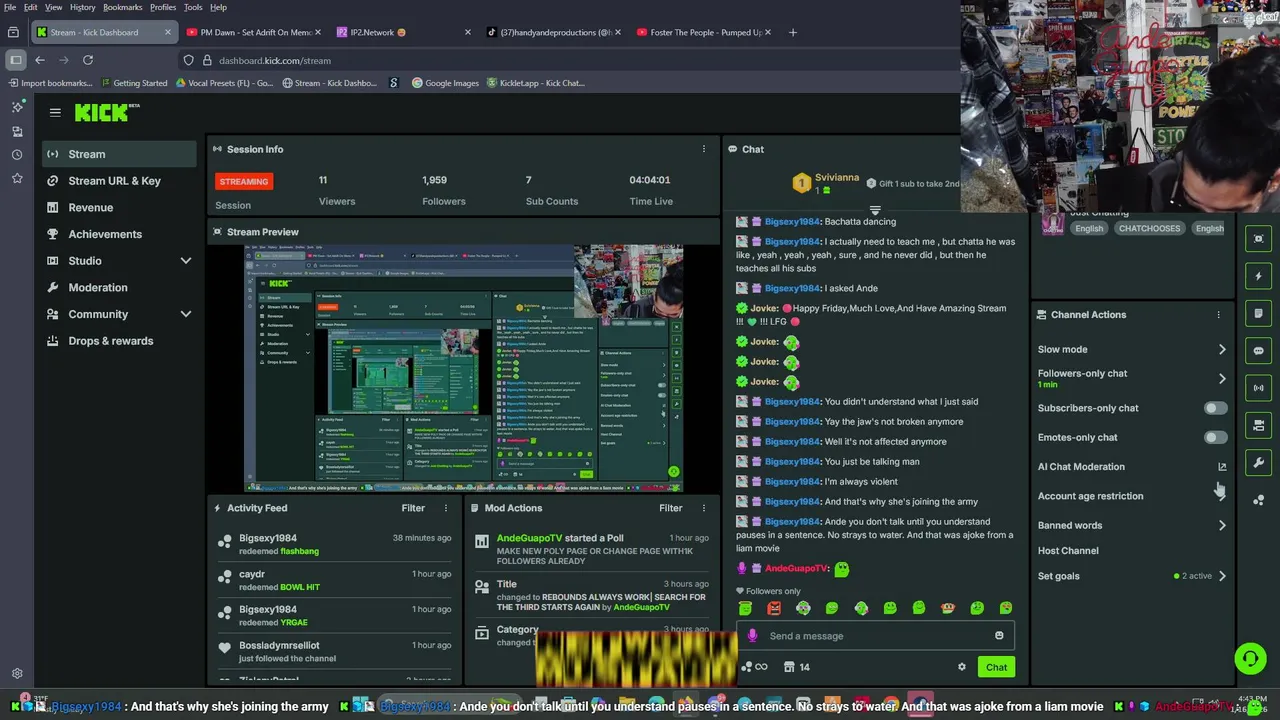Open Revenue page in sidebar
Viewport: 1280px width, 720px height.
119,207
